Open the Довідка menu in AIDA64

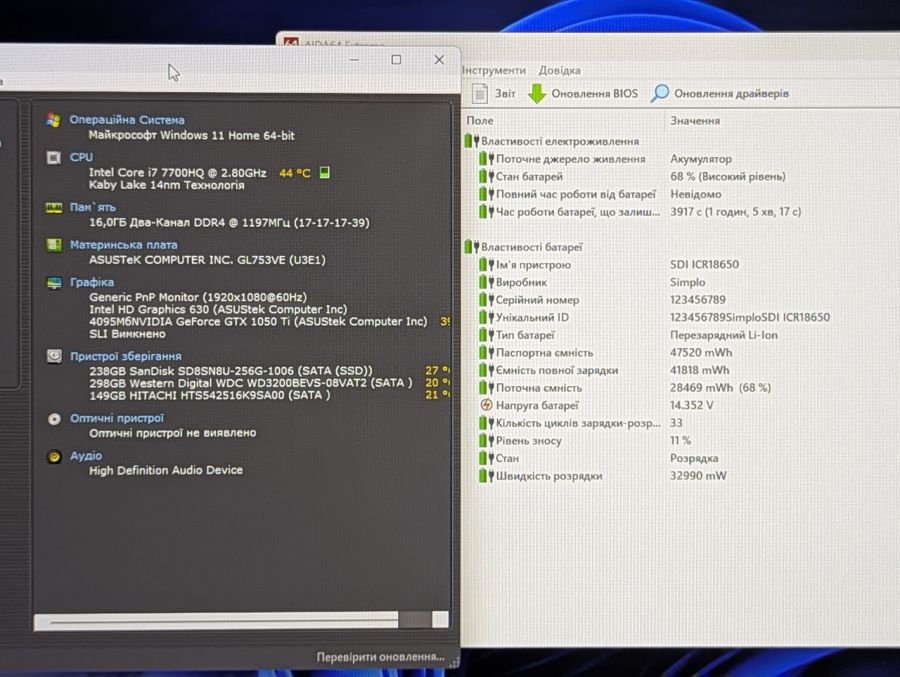pyautogui.click(x=560, y=70)
